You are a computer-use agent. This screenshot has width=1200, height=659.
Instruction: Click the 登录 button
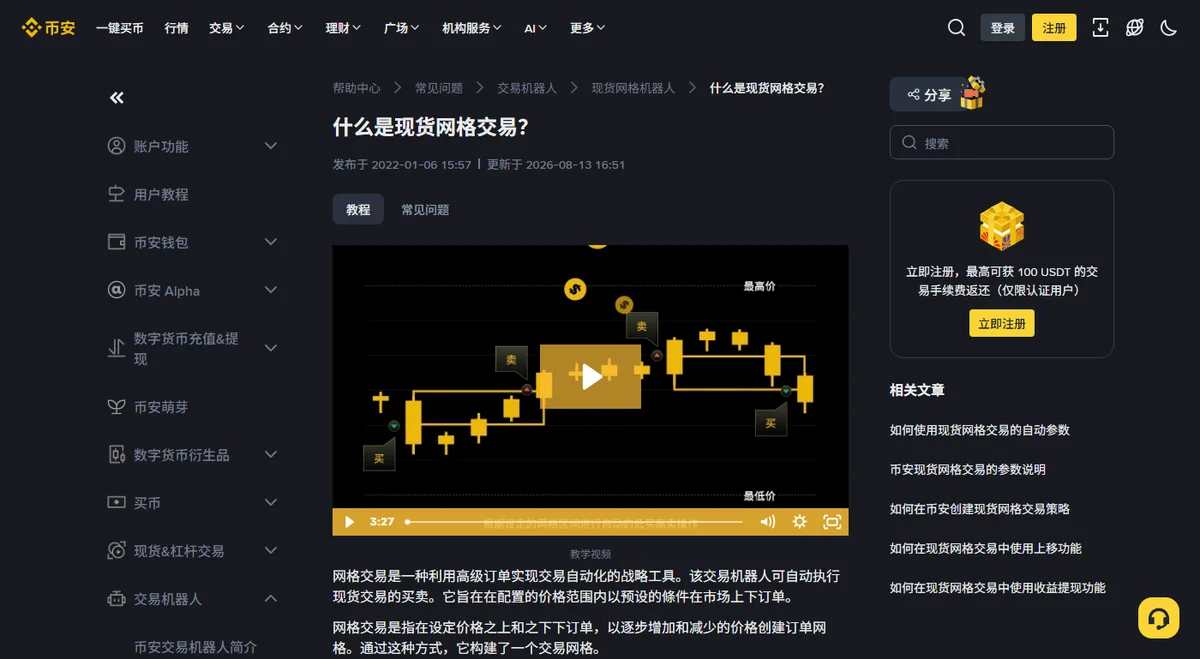click(x=1003, y=28)
